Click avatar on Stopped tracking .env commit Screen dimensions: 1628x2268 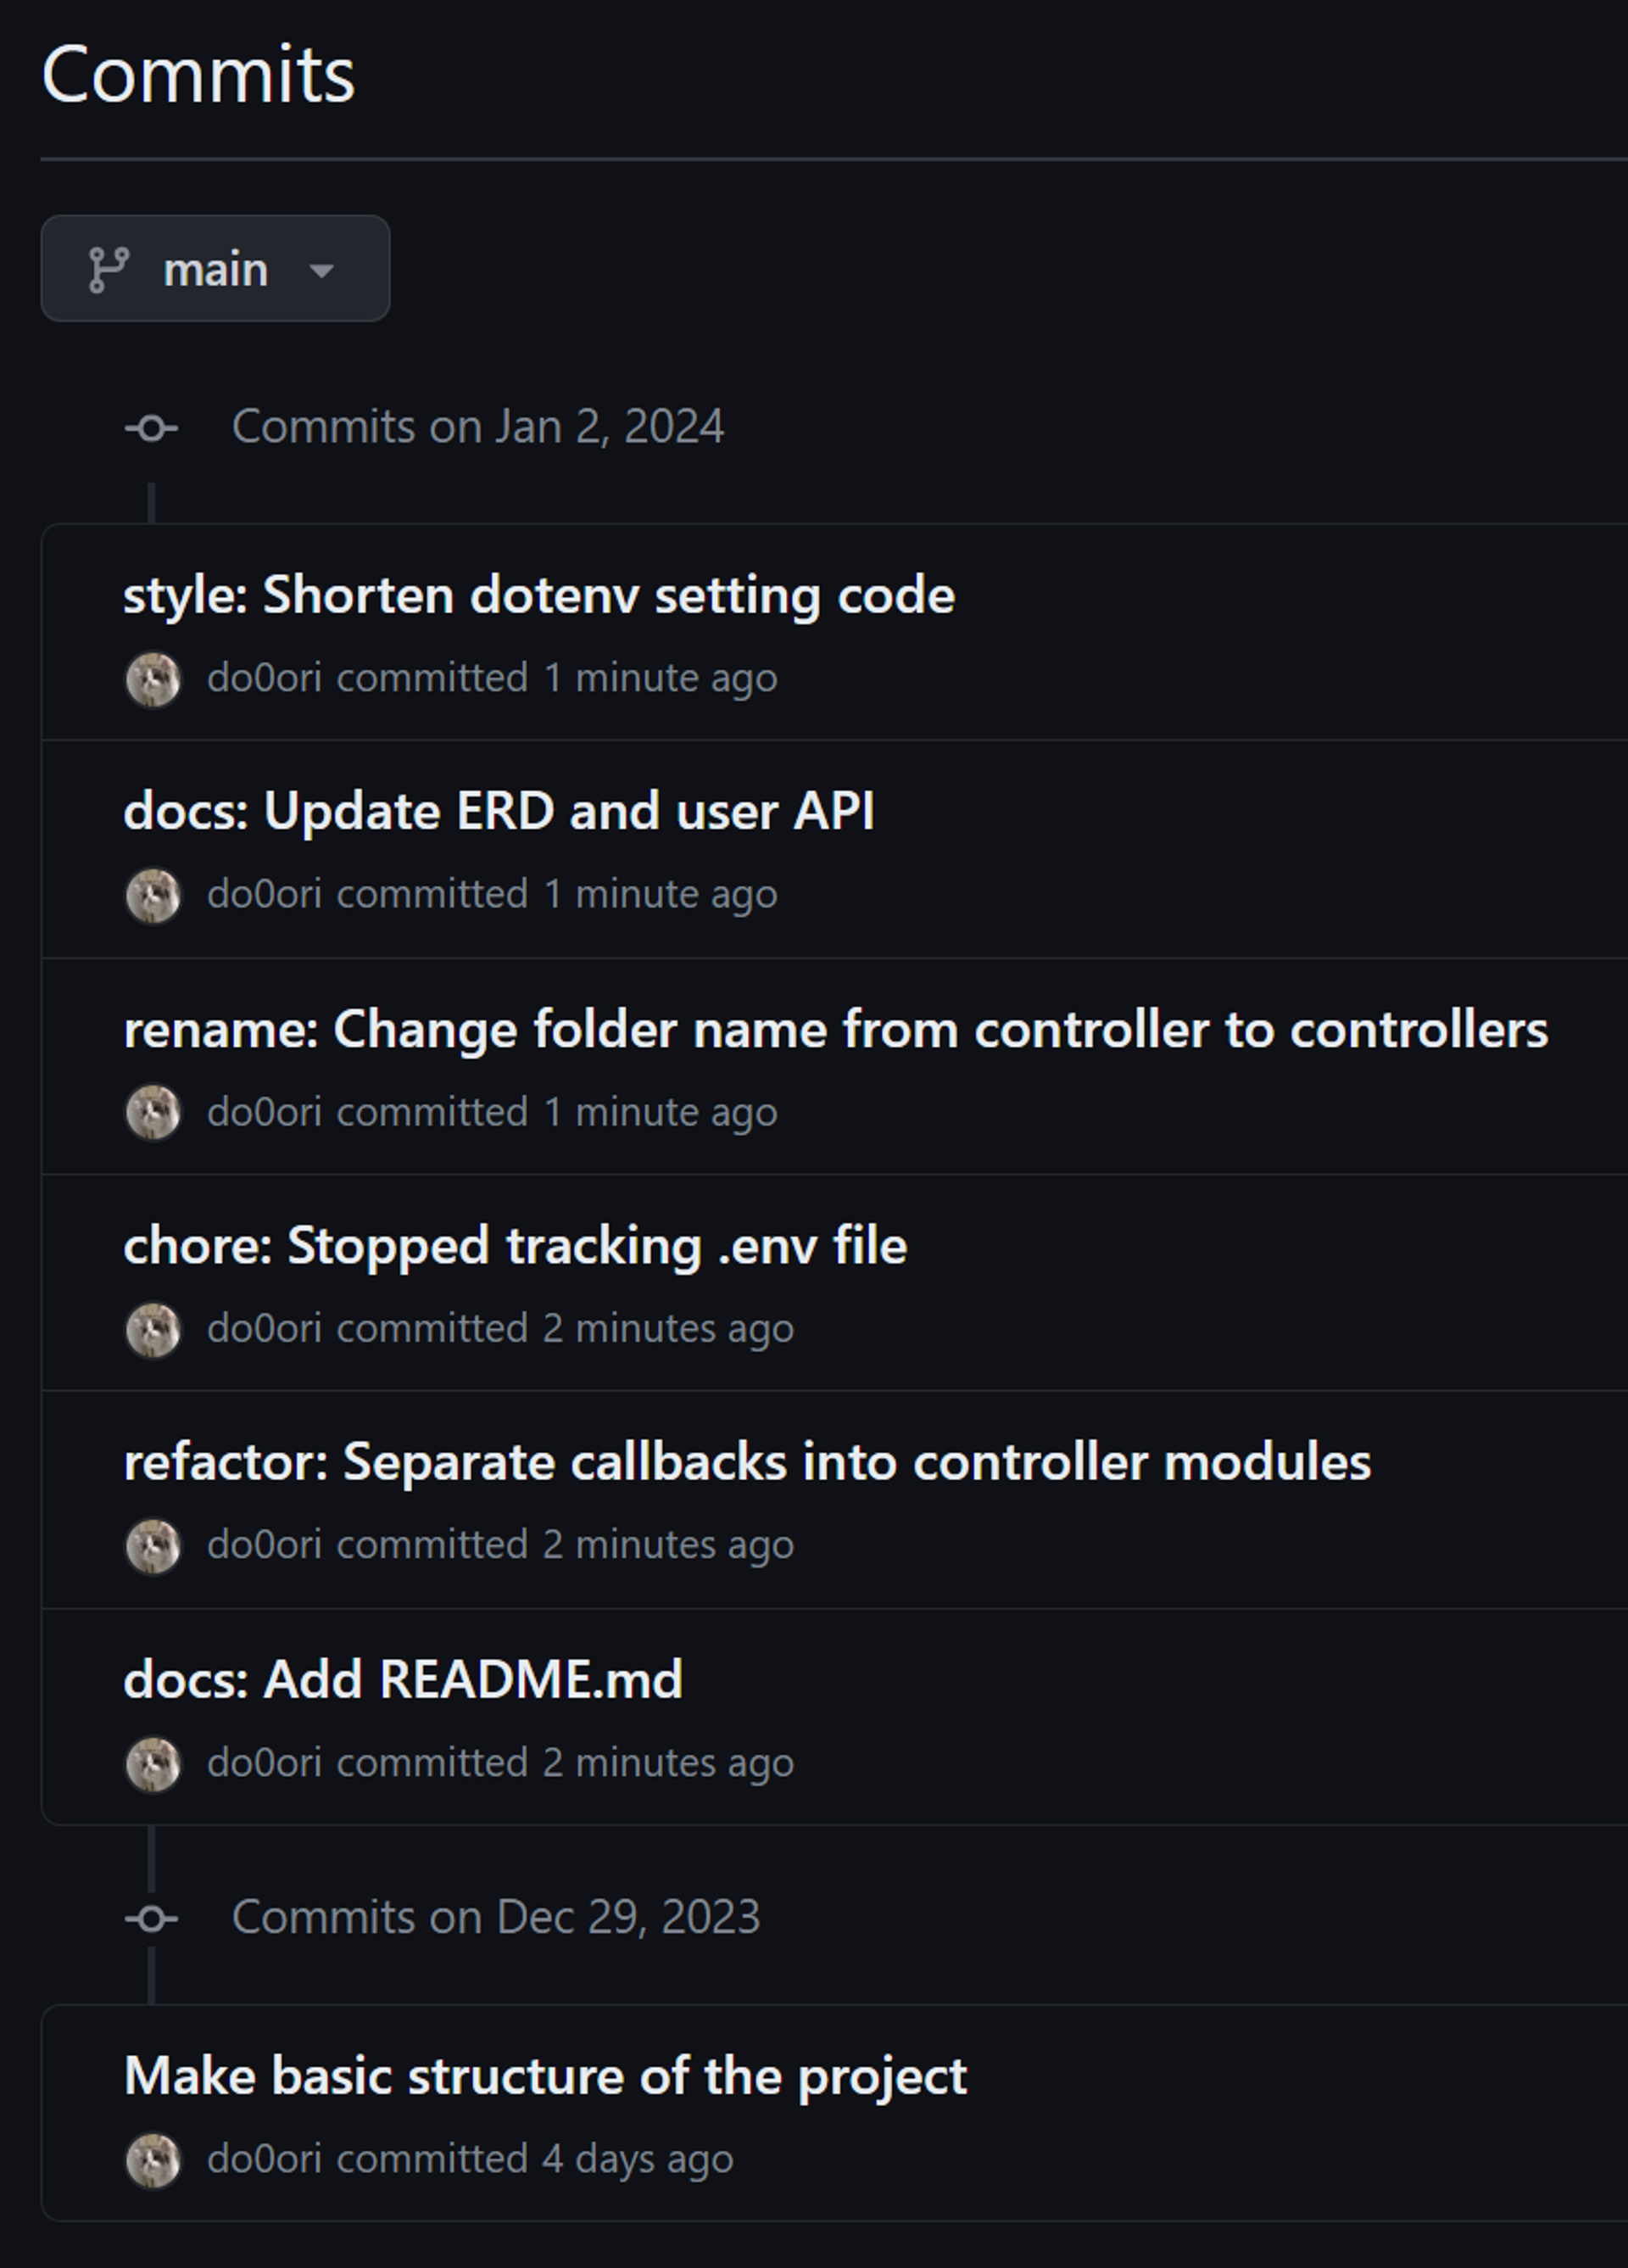pyautogui.click(x=153, y=1329)
